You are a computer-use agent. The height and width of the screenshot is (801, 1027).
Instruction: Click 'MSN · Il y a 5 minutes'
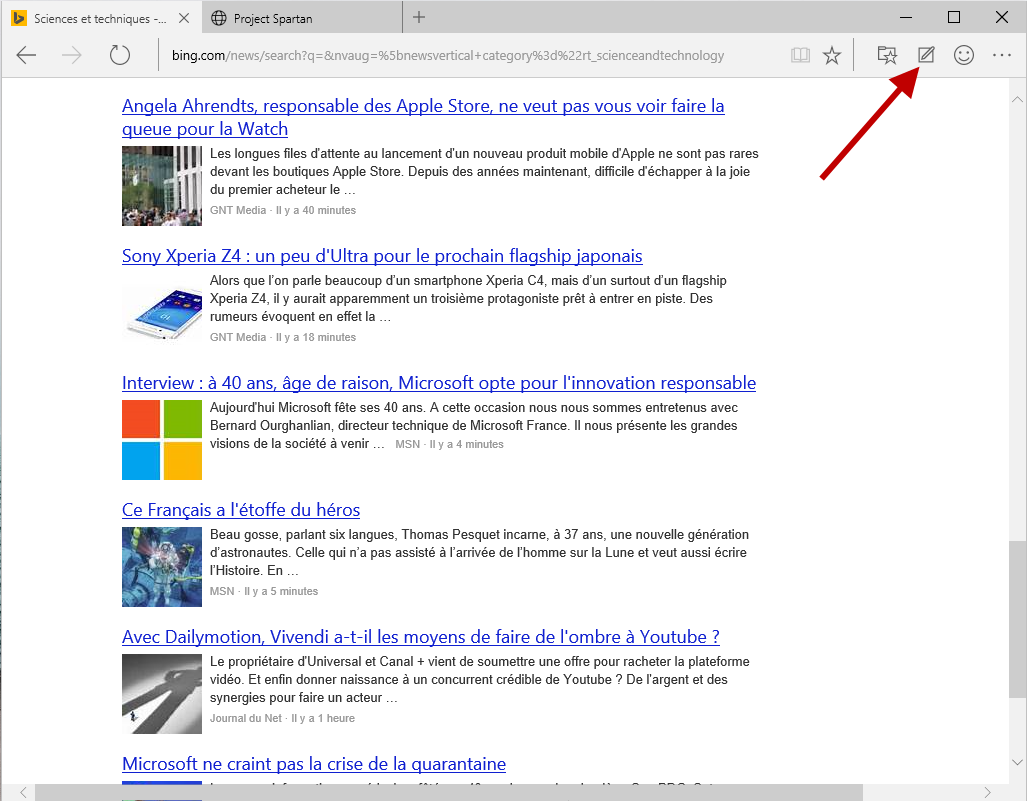264,591
